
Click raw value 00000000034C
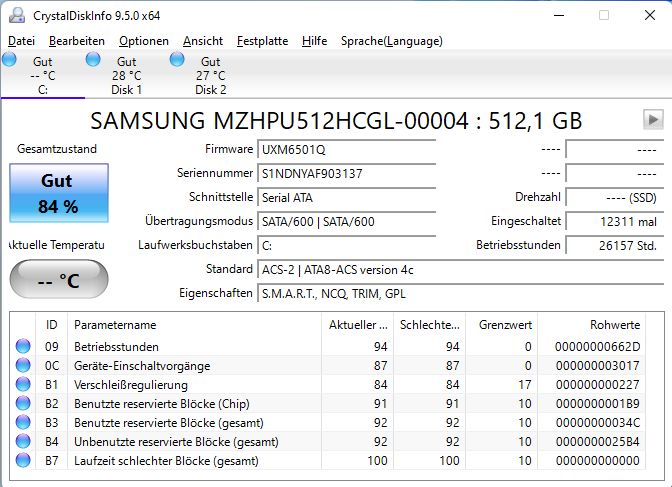point(597,423)
